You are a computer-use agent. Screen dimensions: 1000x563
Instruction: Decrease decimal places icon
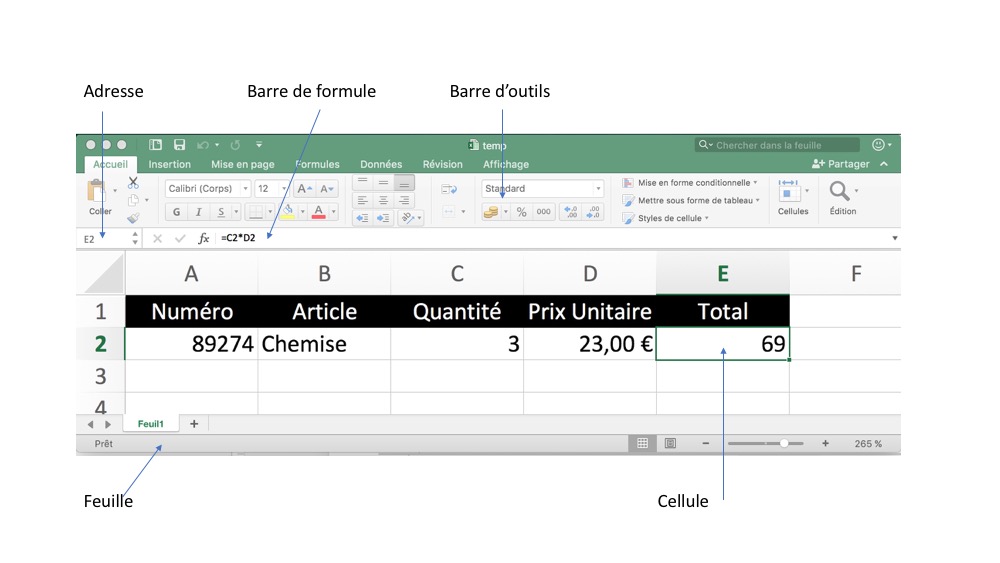coord(593,212)
